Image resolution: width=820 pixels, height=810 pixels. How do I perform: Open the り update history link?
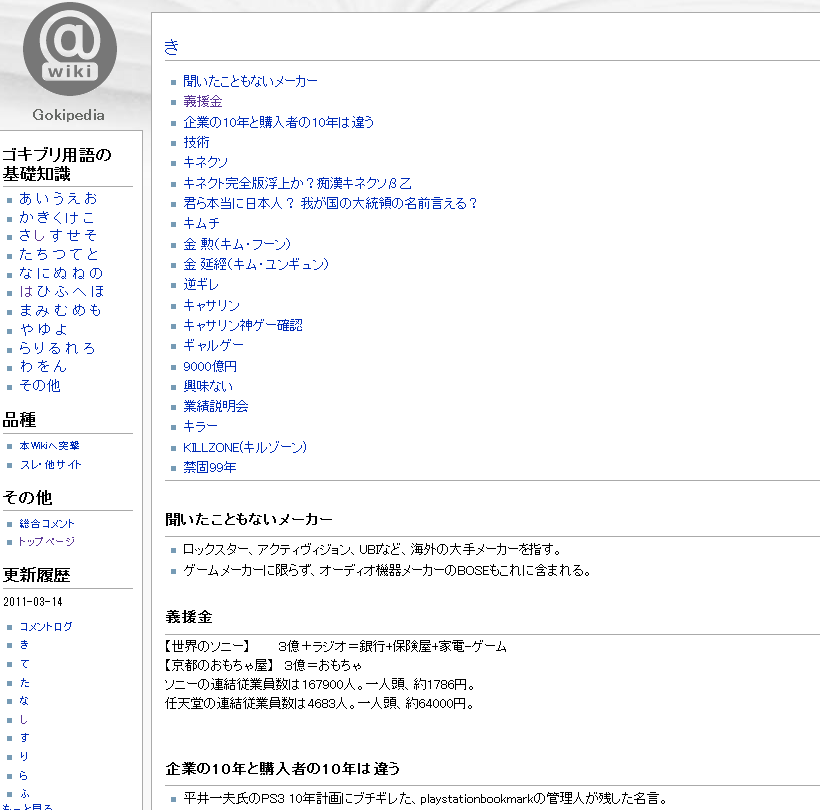point(24,756)
